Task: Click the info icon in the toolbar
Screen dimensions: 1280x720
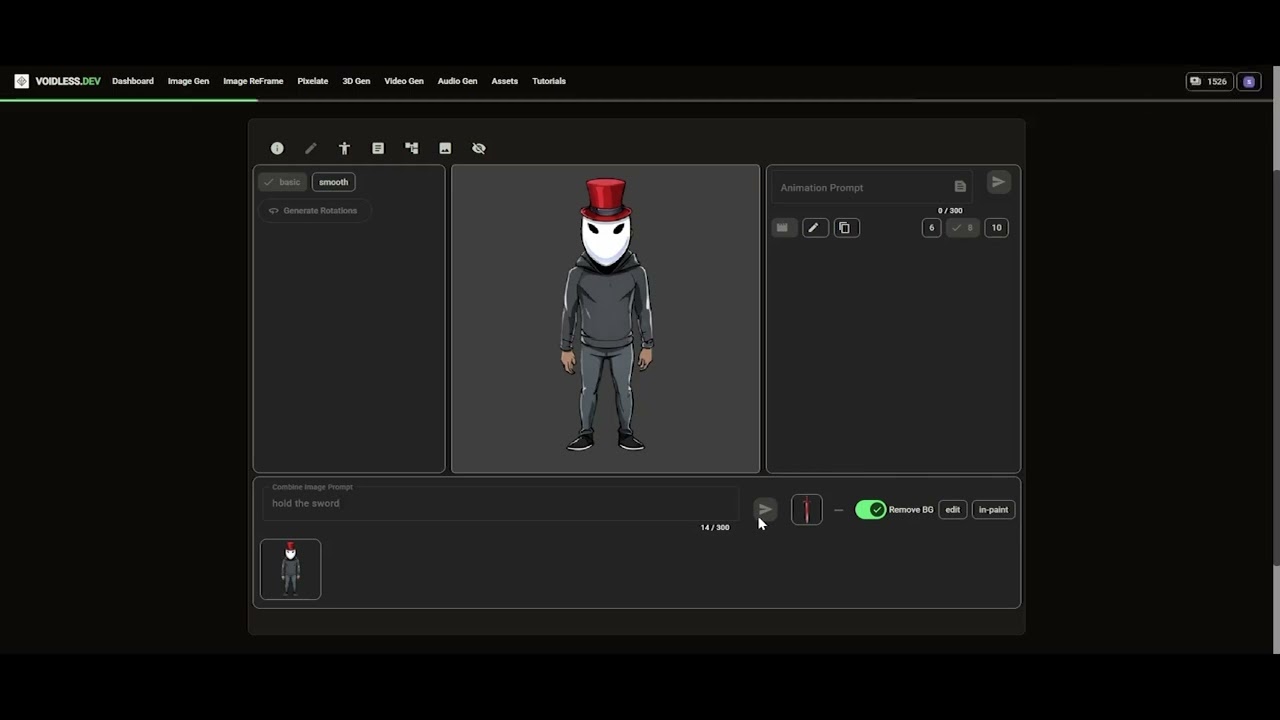Action: pyautogui.click(x=277, y=148)
